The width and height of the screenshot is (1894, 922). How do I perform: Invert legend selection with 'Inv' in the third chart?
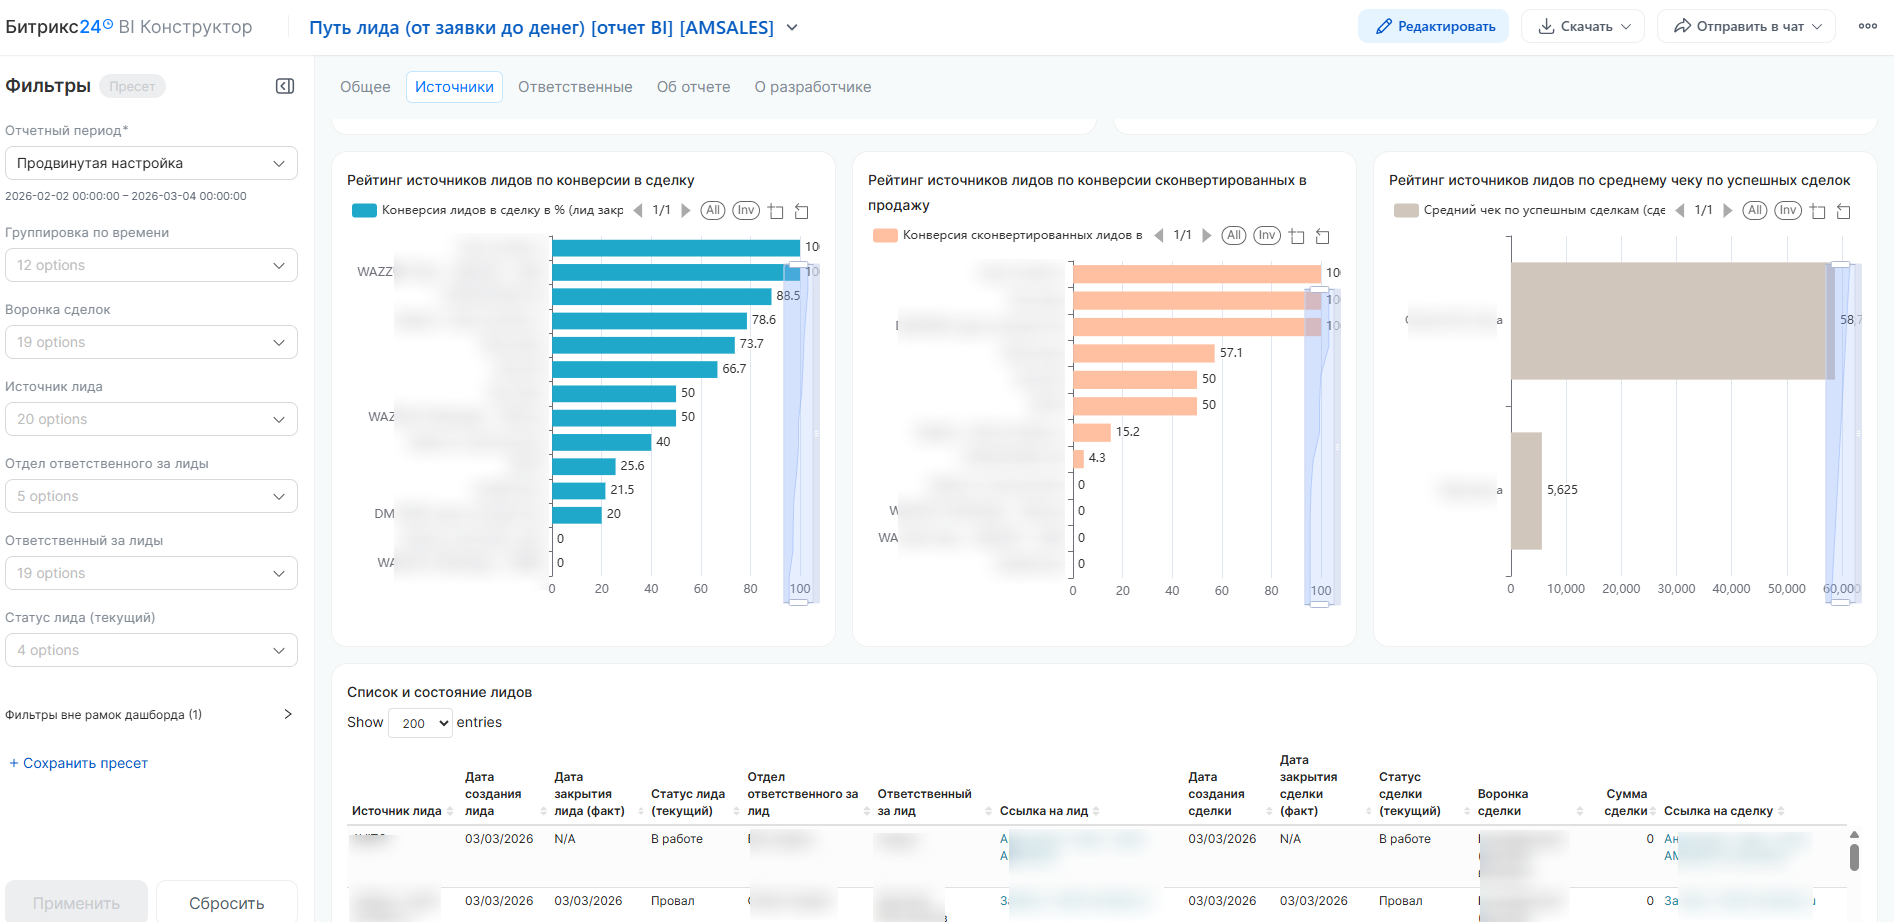pyautogui.click(x=1788, y=211)
